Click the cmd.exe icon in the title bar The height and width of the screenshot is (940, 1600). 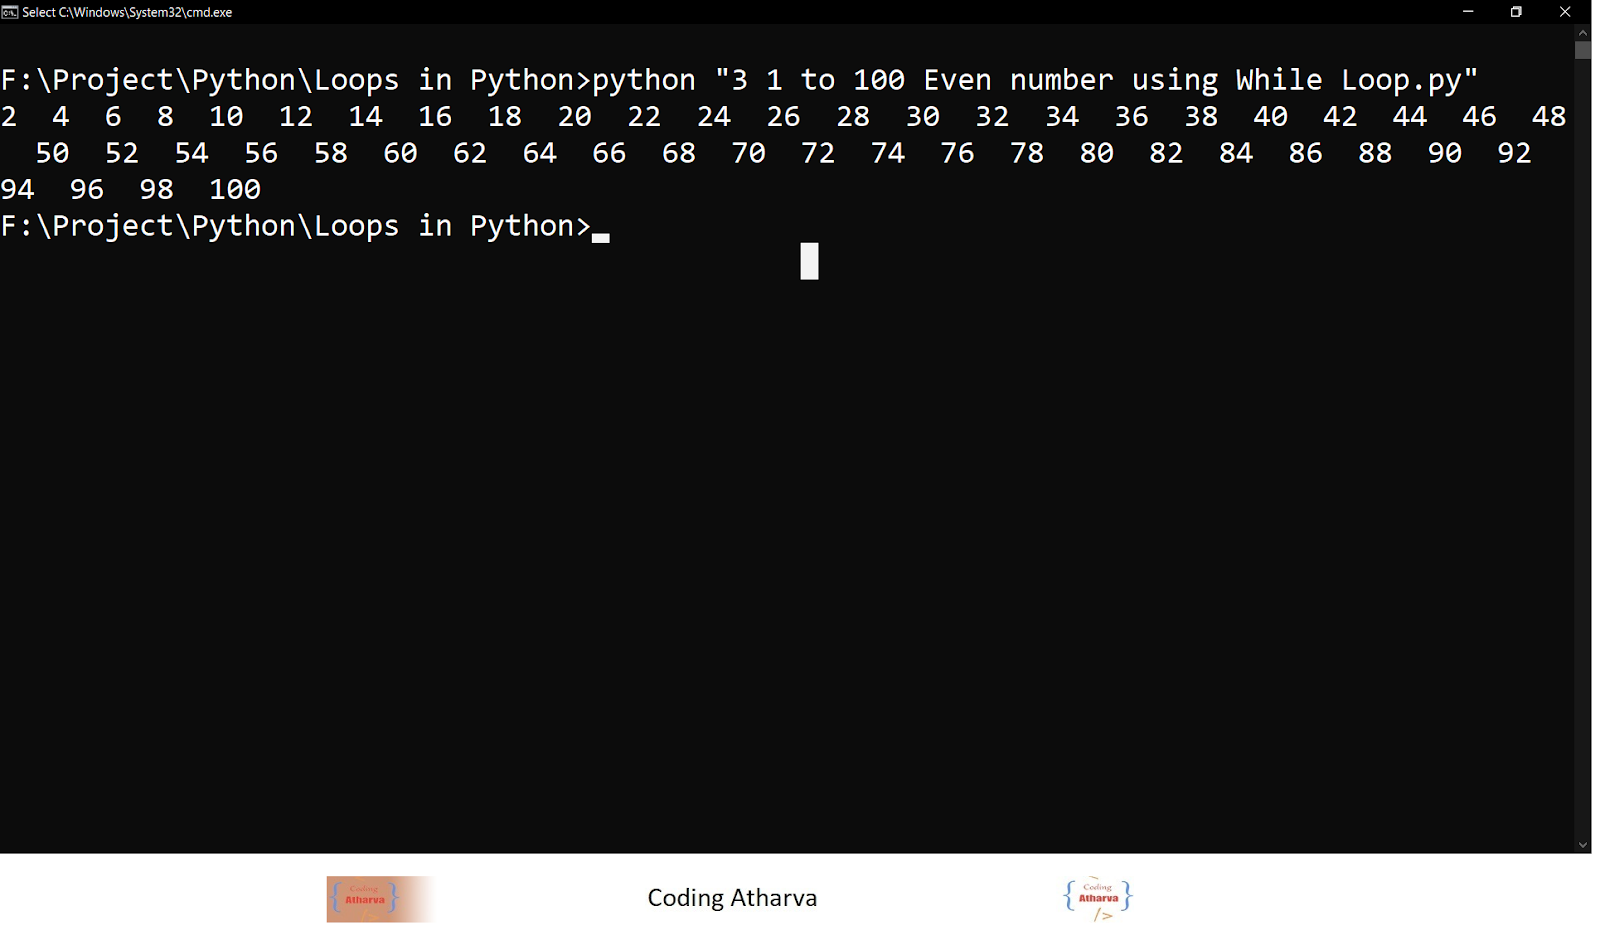[x=11, y=12]
